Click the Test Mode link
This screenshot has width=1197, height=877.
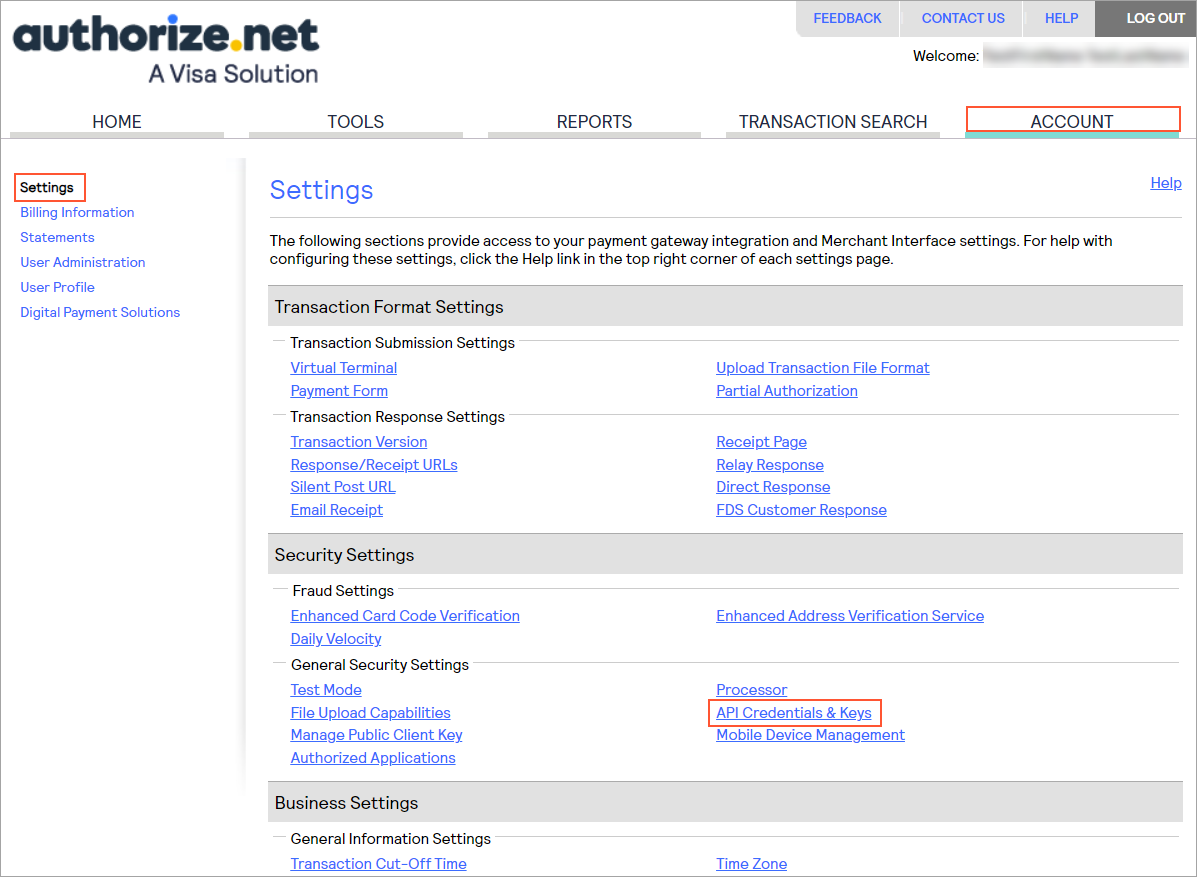pyautogui.click(x=326, y=690)
